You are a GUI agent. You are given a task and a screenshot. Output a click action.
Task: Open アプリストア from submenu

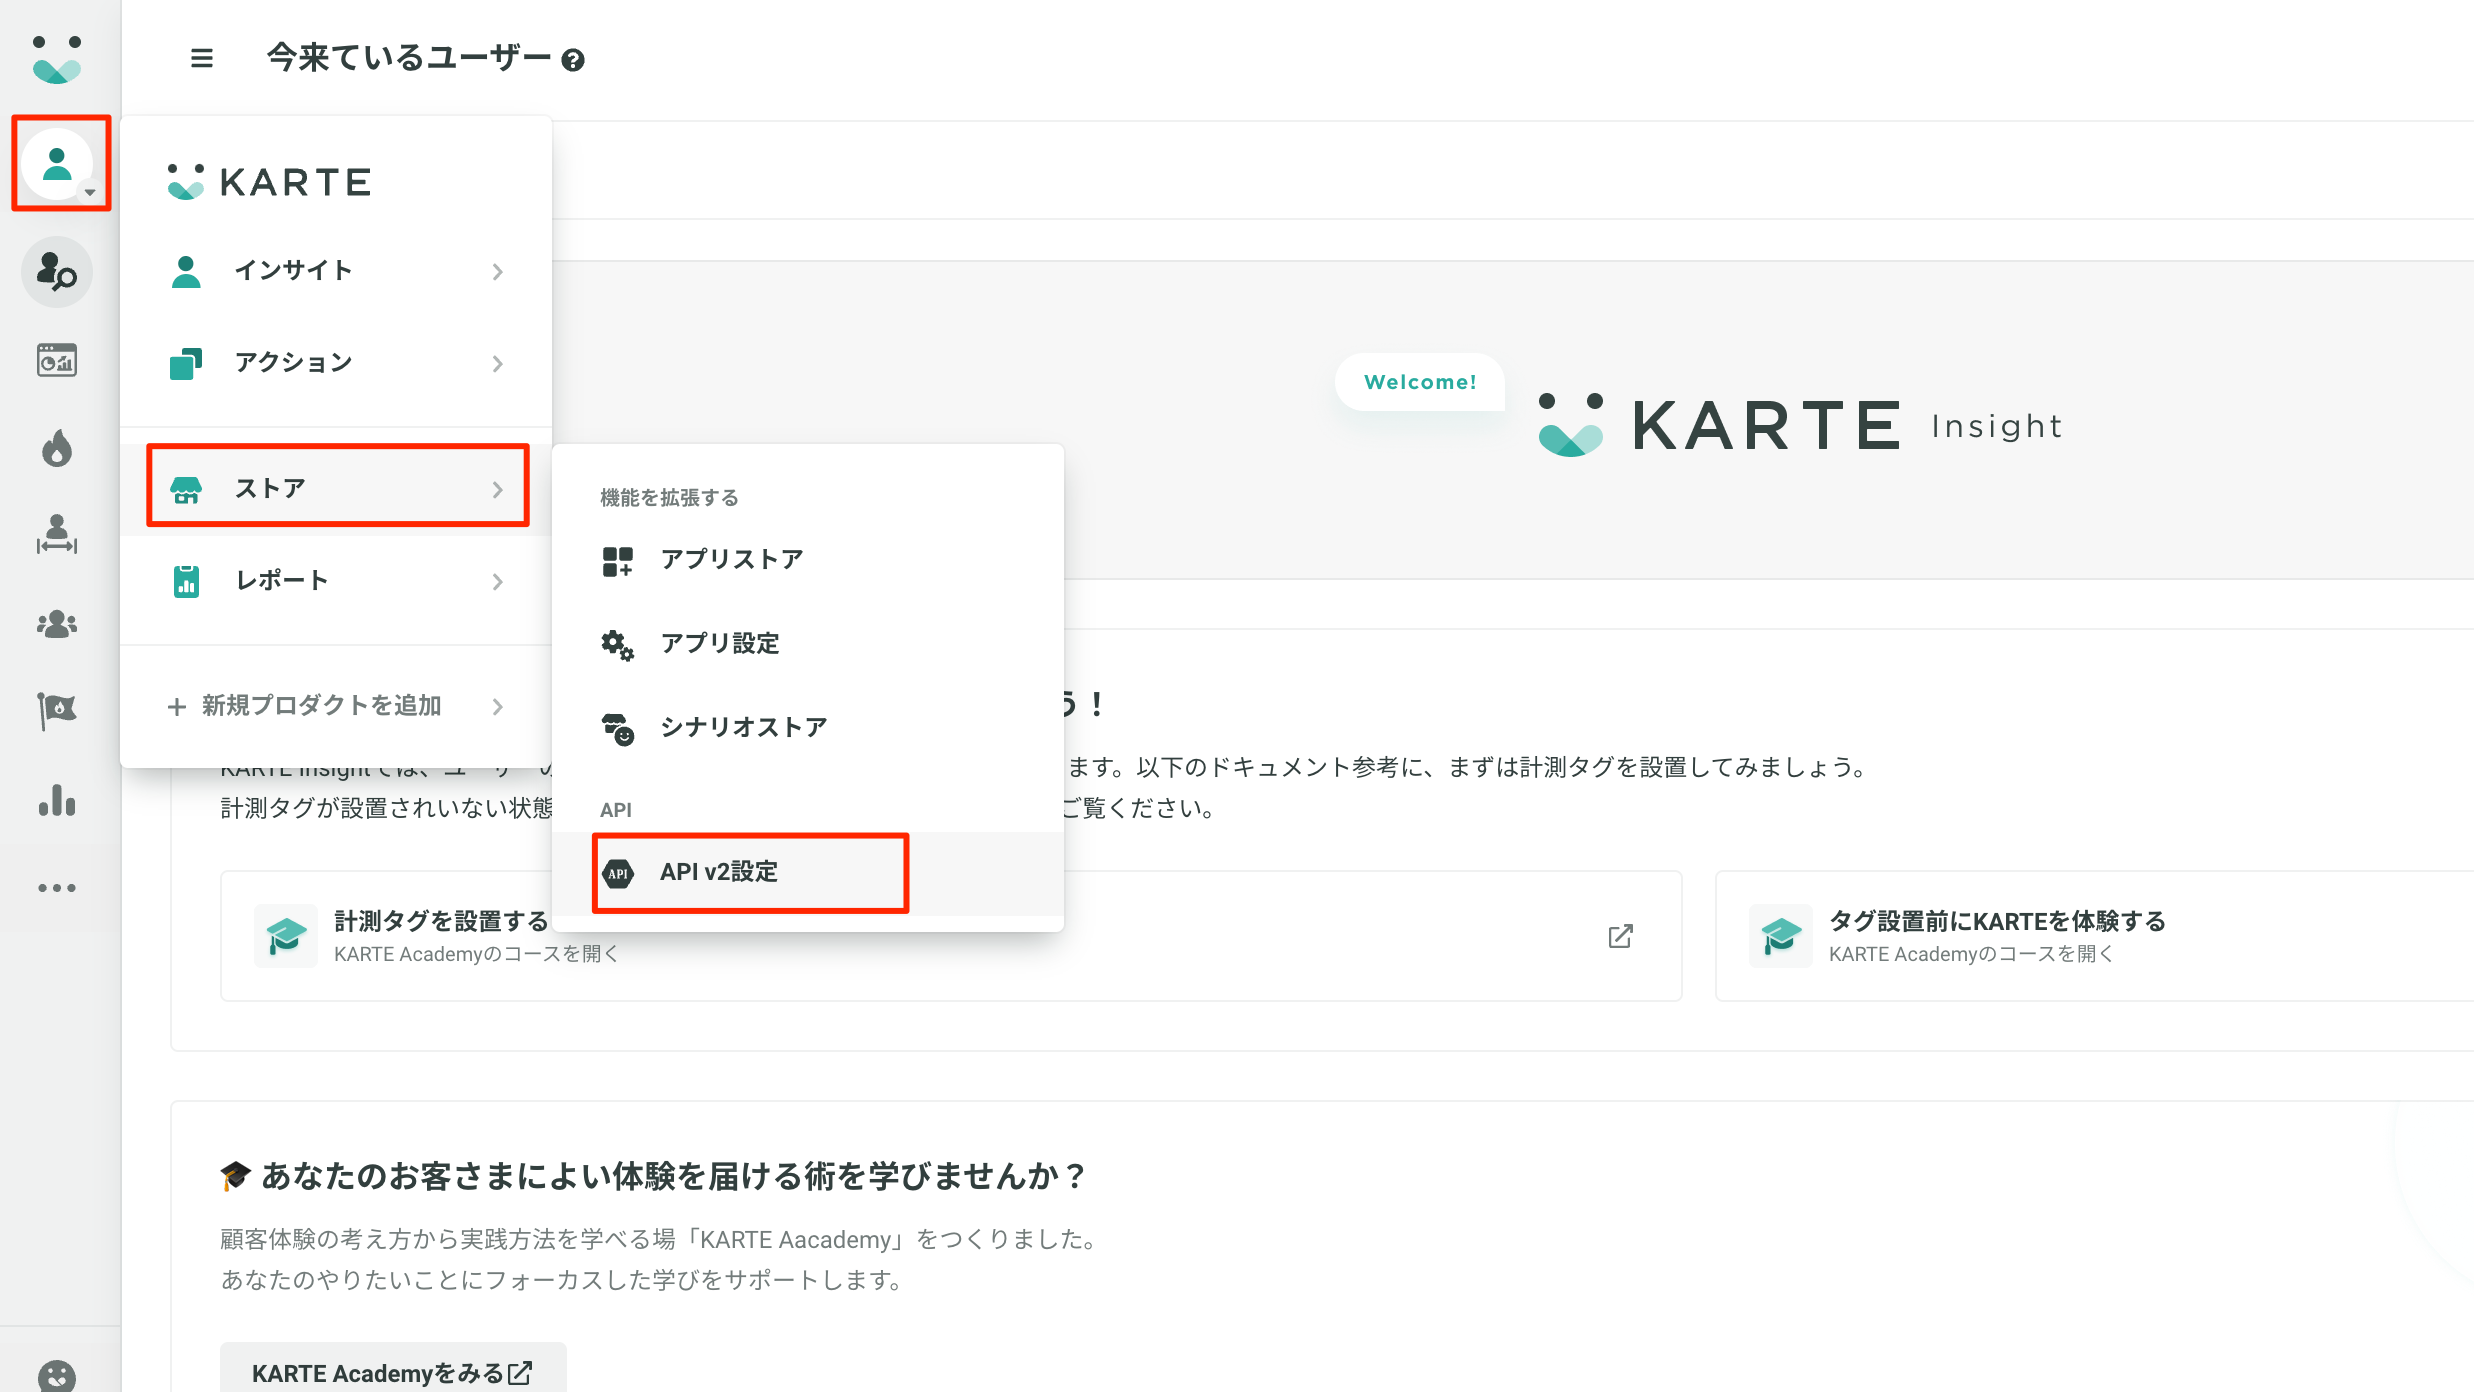731,560
